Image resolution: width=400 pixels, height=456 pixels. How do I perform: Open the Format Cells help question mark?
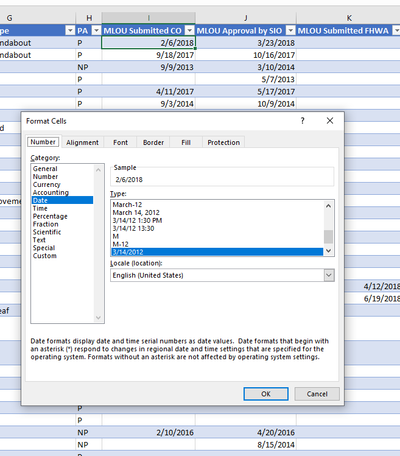point(302,121)
